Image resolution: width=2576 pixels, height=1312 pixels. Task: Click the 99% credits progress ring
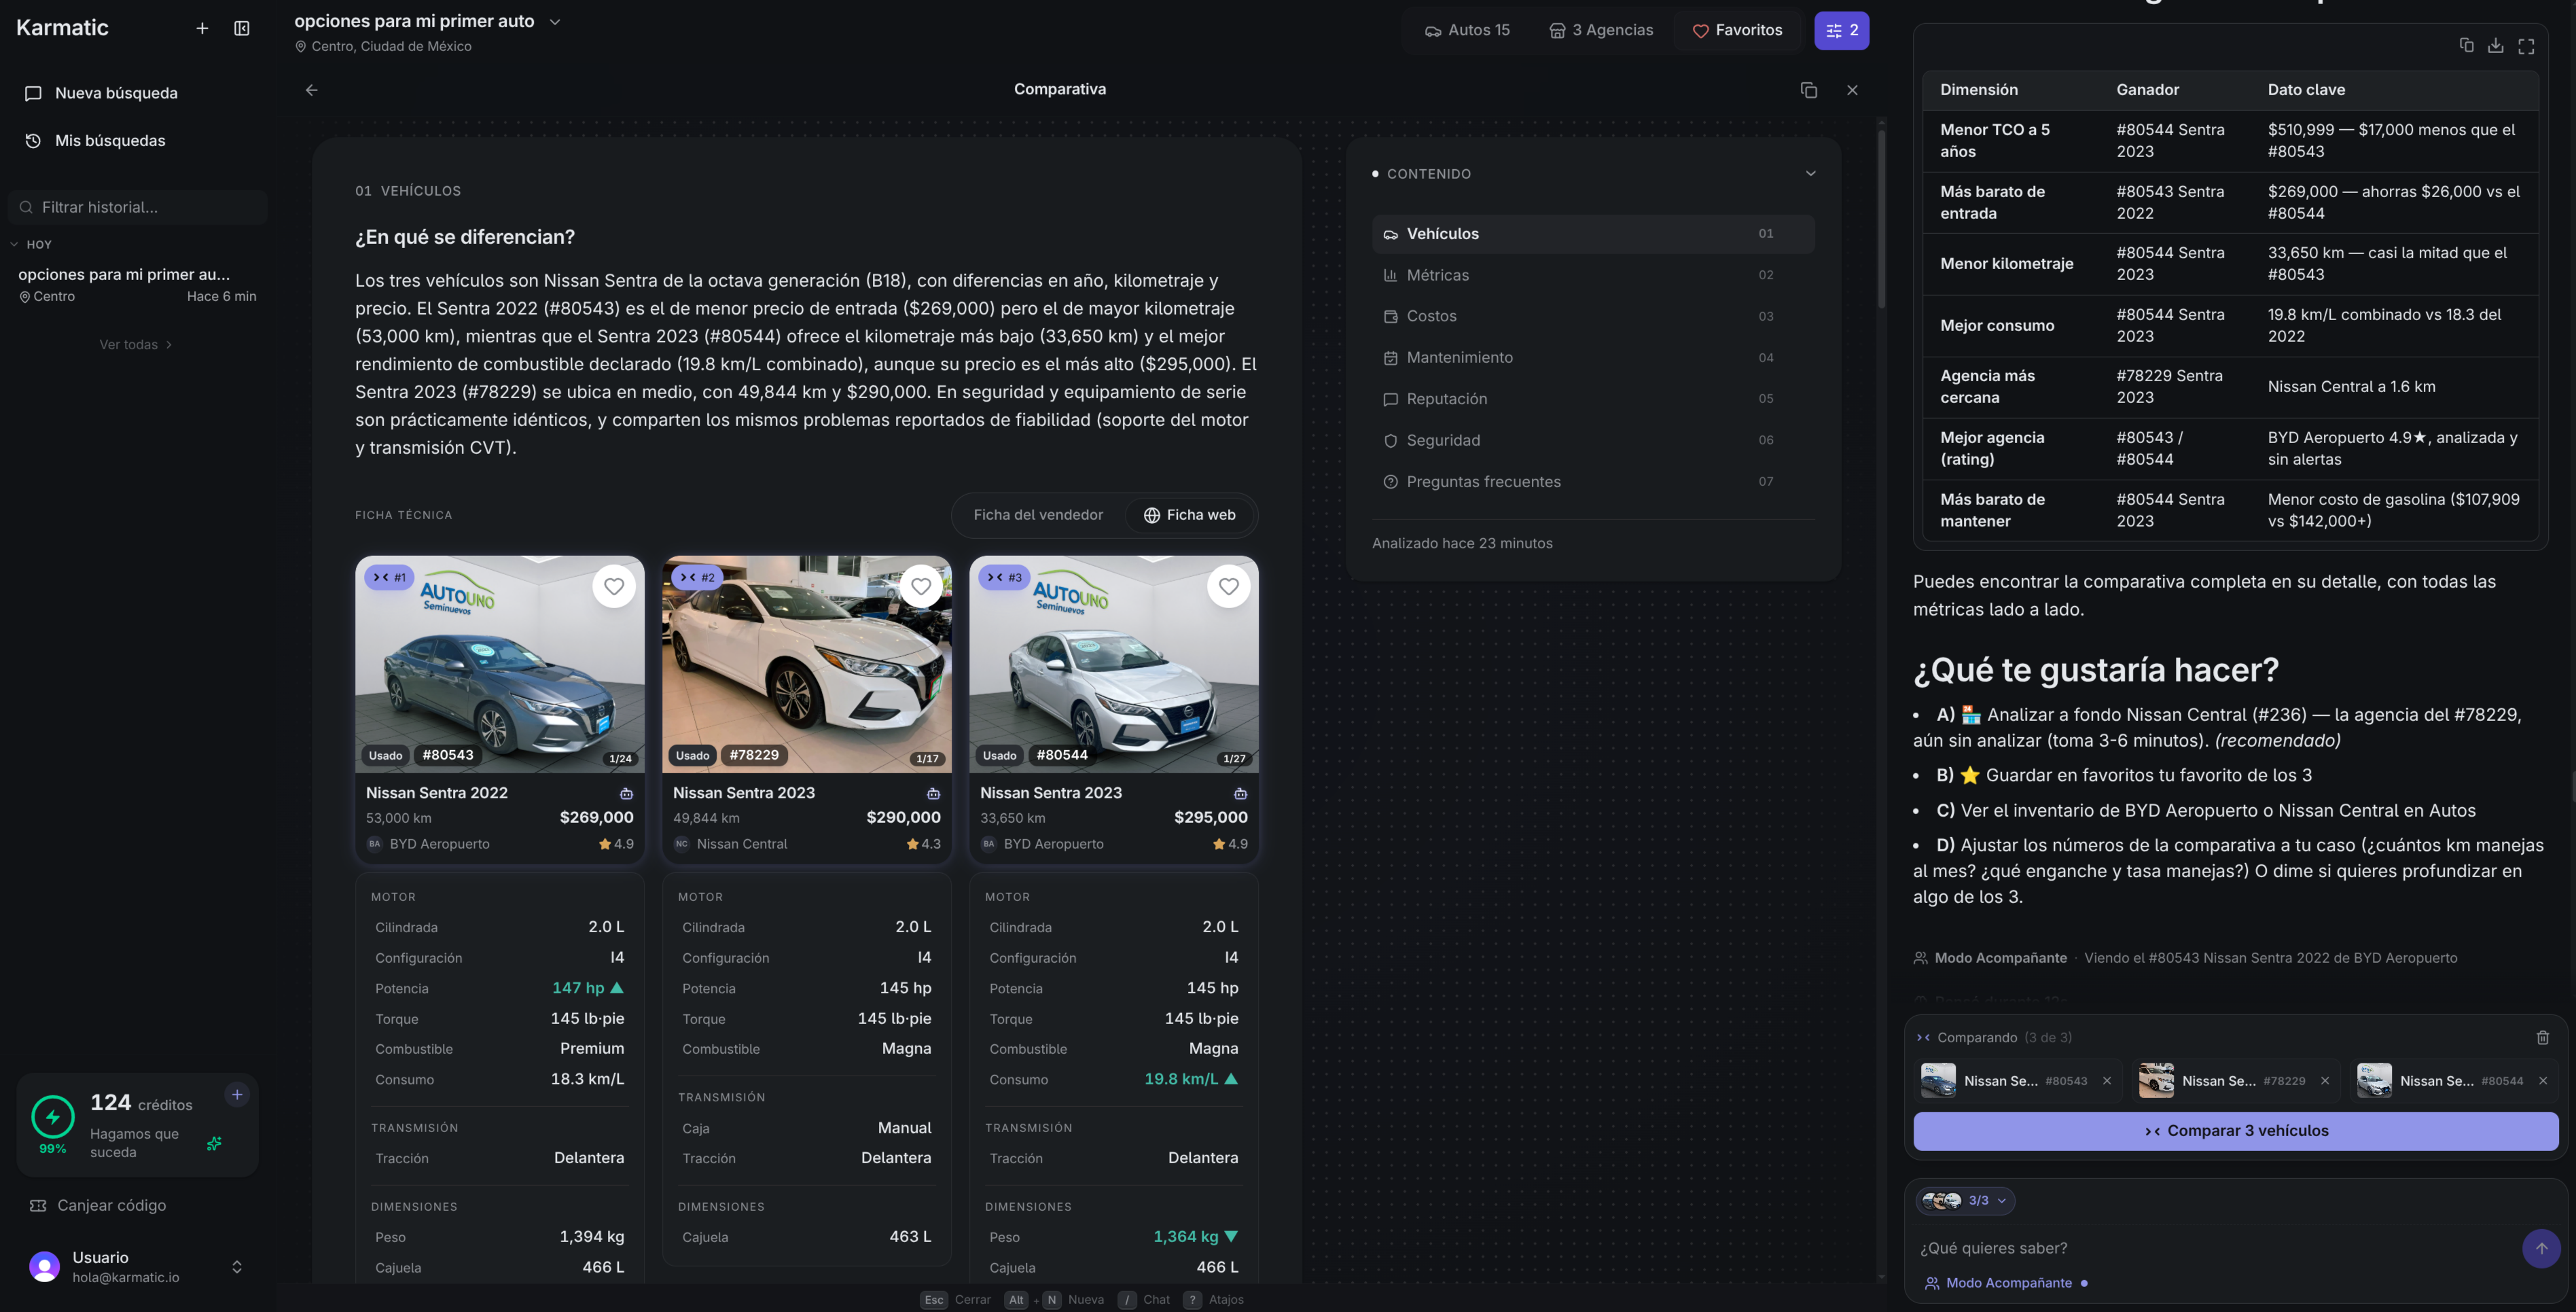(x=53, y=1117)
